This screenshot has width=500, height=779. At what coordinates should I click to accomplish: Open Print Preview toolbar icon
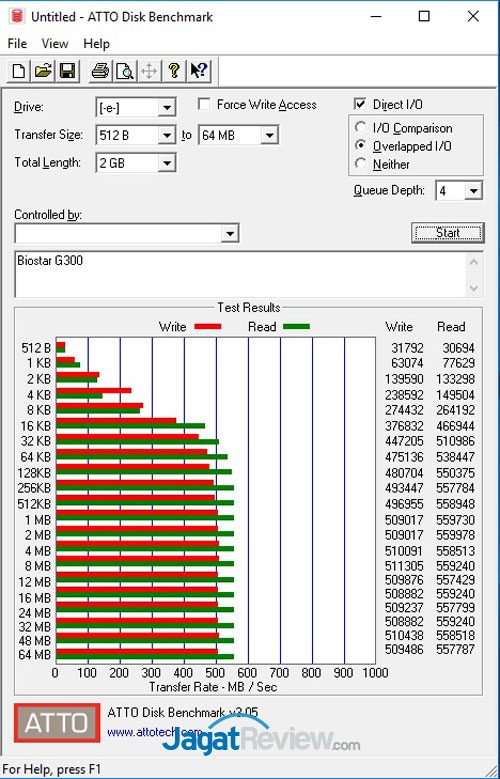(124, 71)
